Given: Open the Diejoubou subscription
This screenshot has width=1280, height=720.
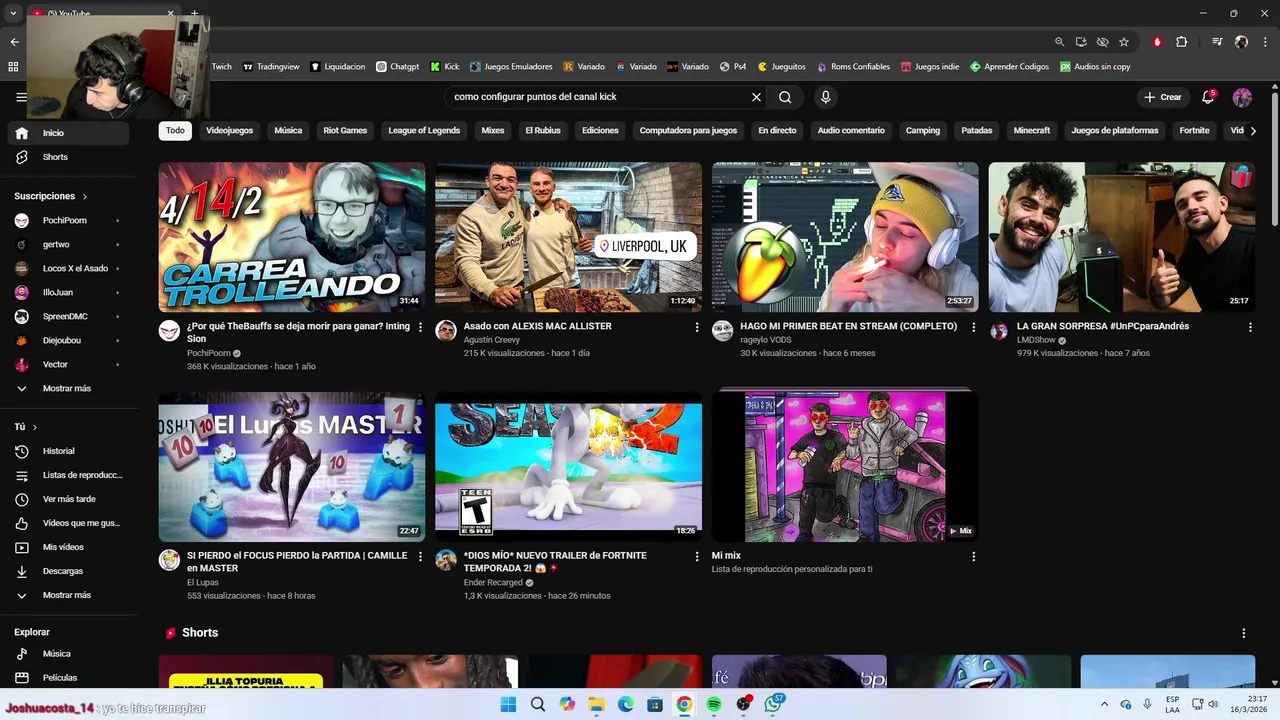Looking at the screenshot, I should (x=68, y=340).
